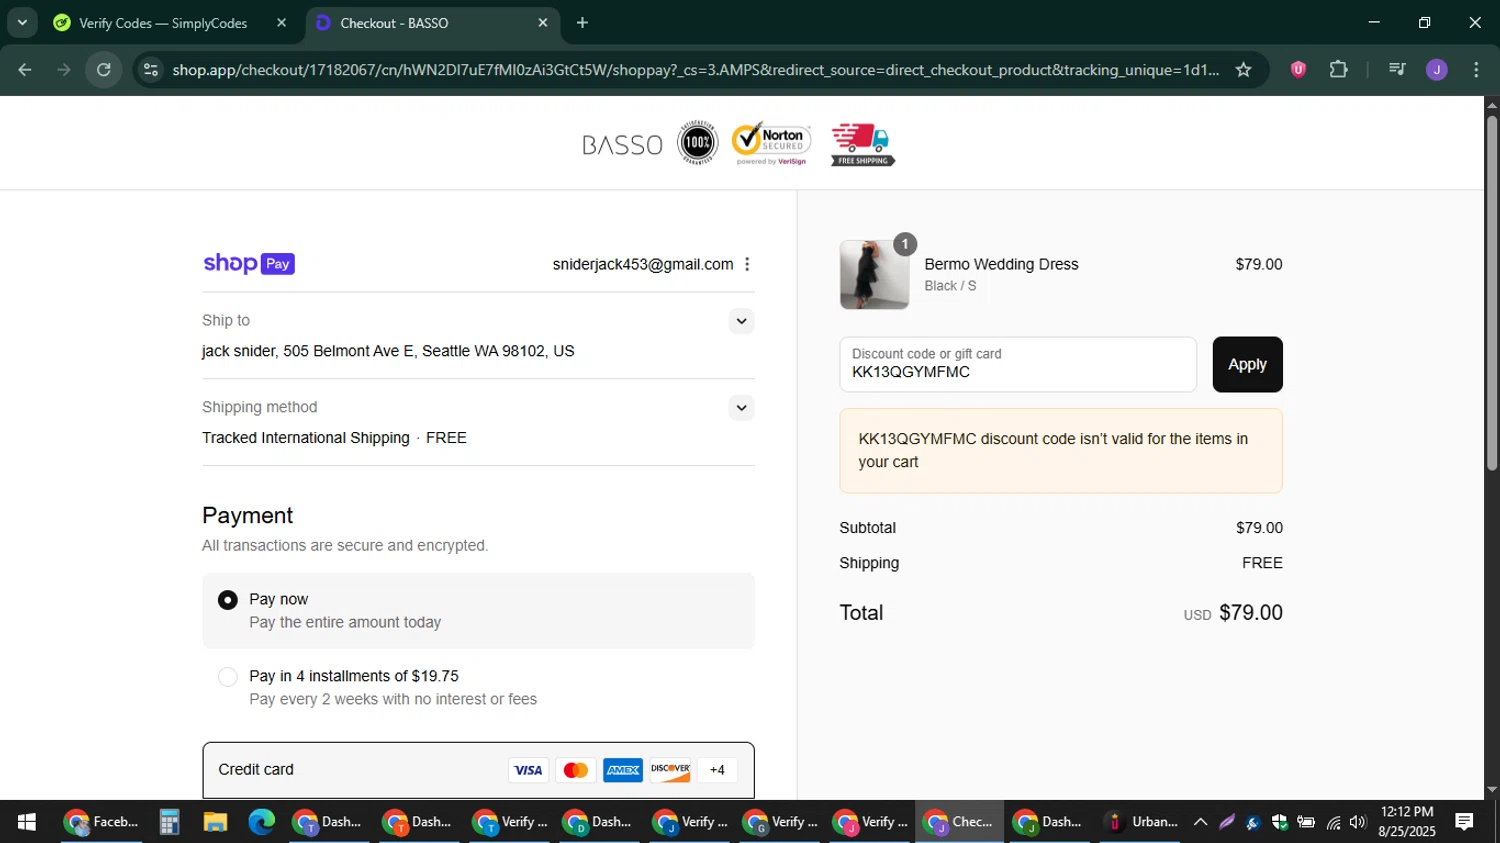Click into the discount code field

click(1018, 364)
